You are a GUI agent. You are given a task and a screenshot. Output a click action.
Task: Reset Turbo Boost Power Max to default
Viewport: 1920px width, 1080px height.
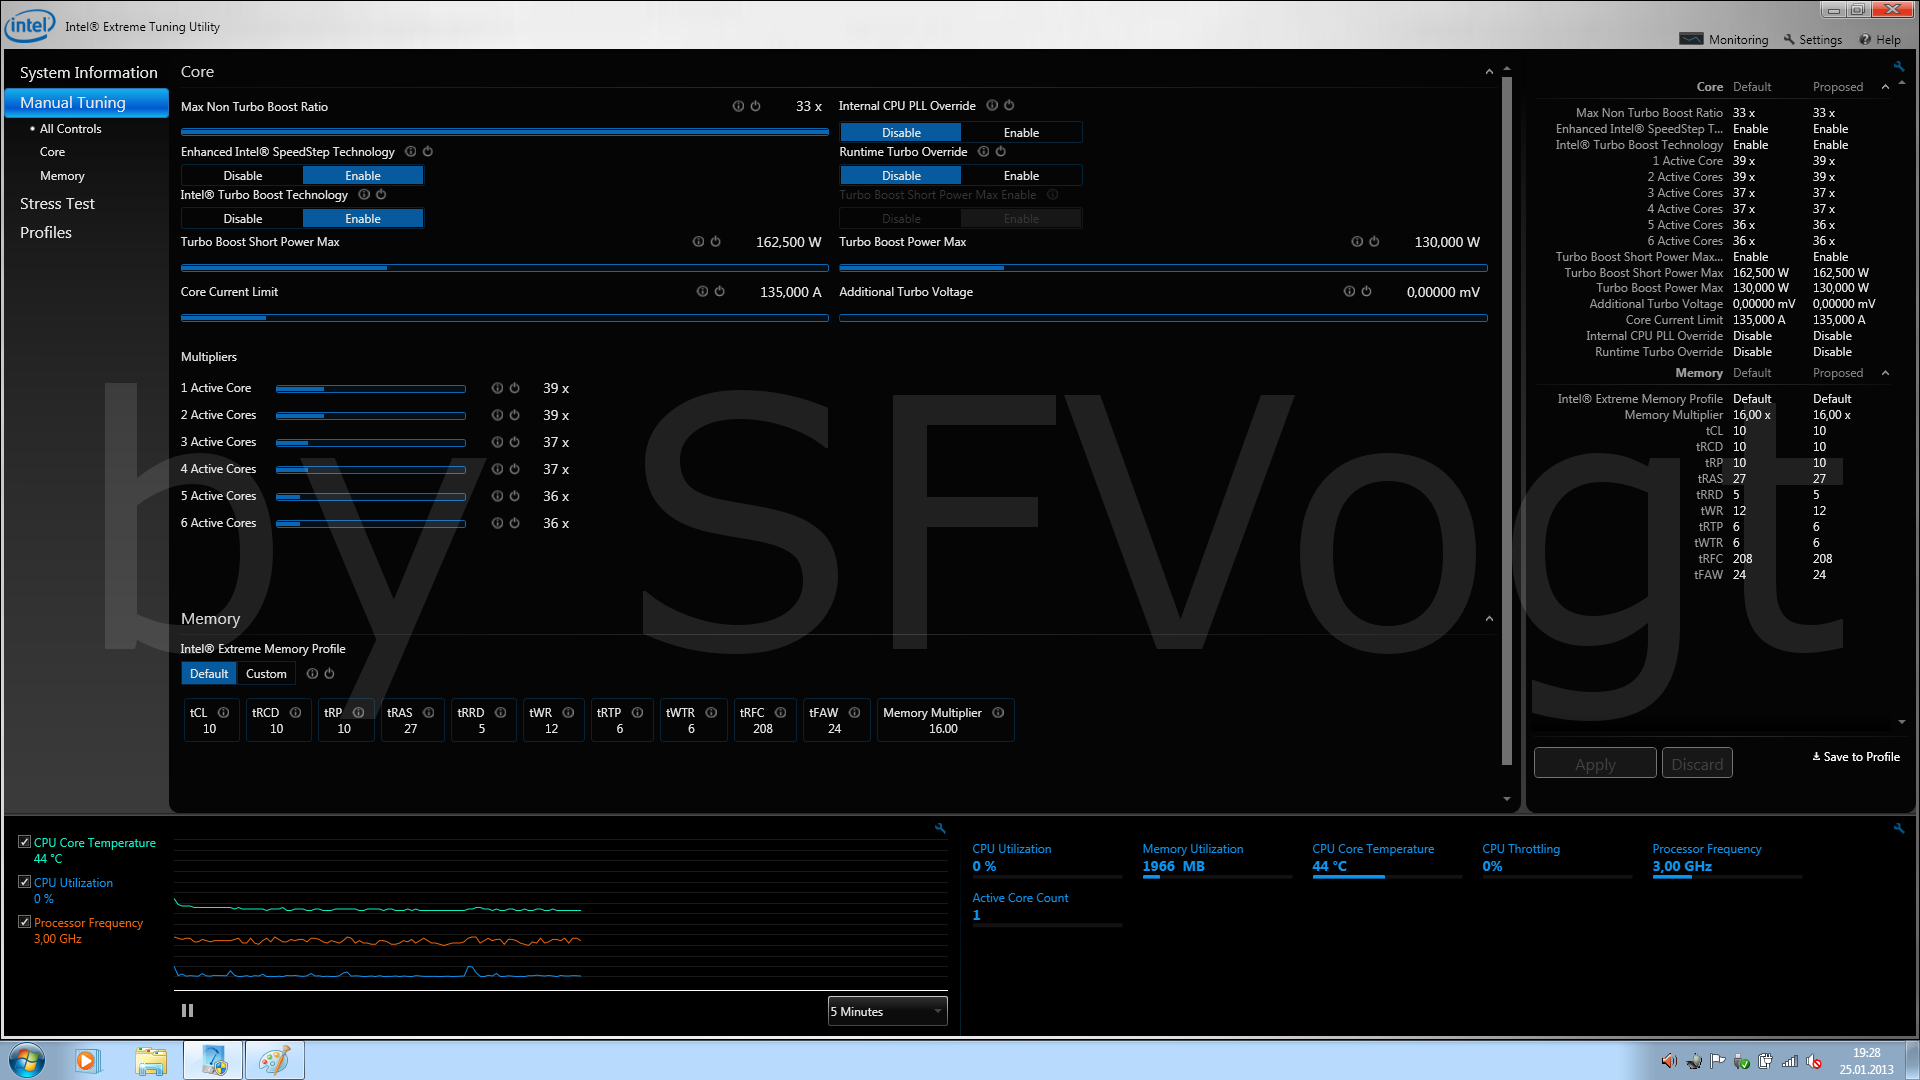coord(1374,242)
